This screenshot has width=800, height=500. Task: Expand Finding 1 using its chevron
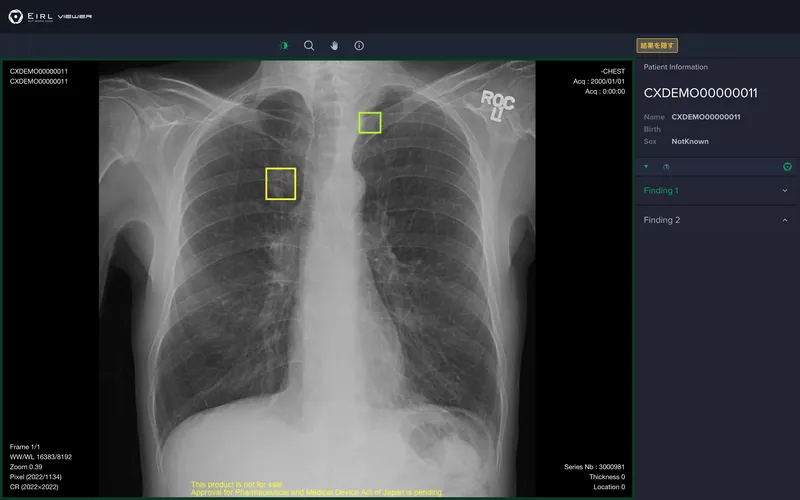(784, 190)
